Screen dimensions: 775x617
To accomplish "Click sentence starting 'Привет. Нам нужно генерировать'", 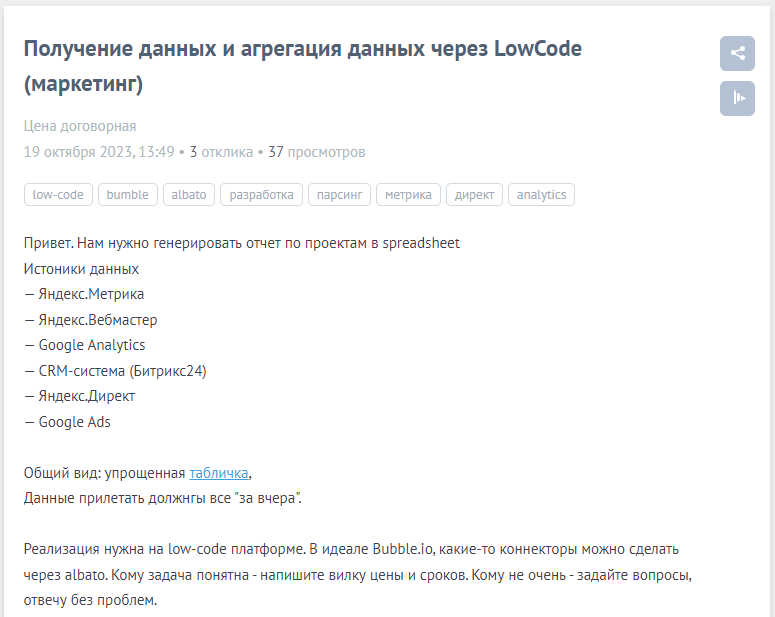I will pyautogui.click(x=242, y=243).
